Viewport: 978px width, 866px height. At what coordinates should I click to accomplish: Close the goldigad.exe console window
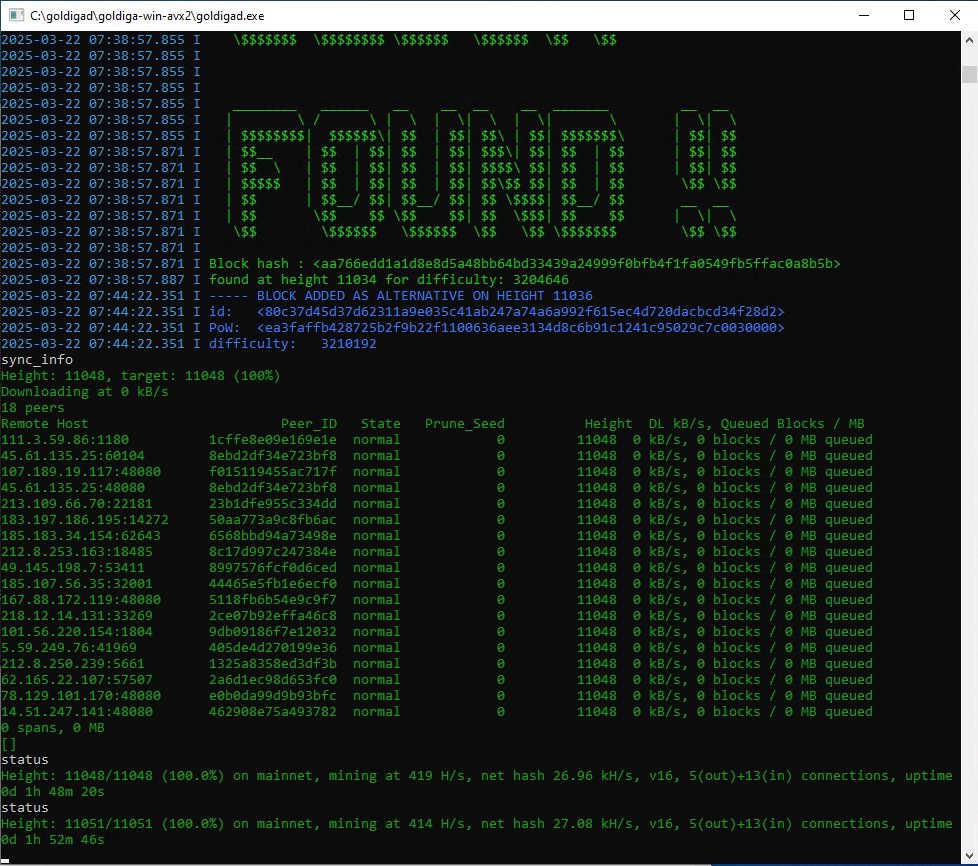click(x=954, y=16)
